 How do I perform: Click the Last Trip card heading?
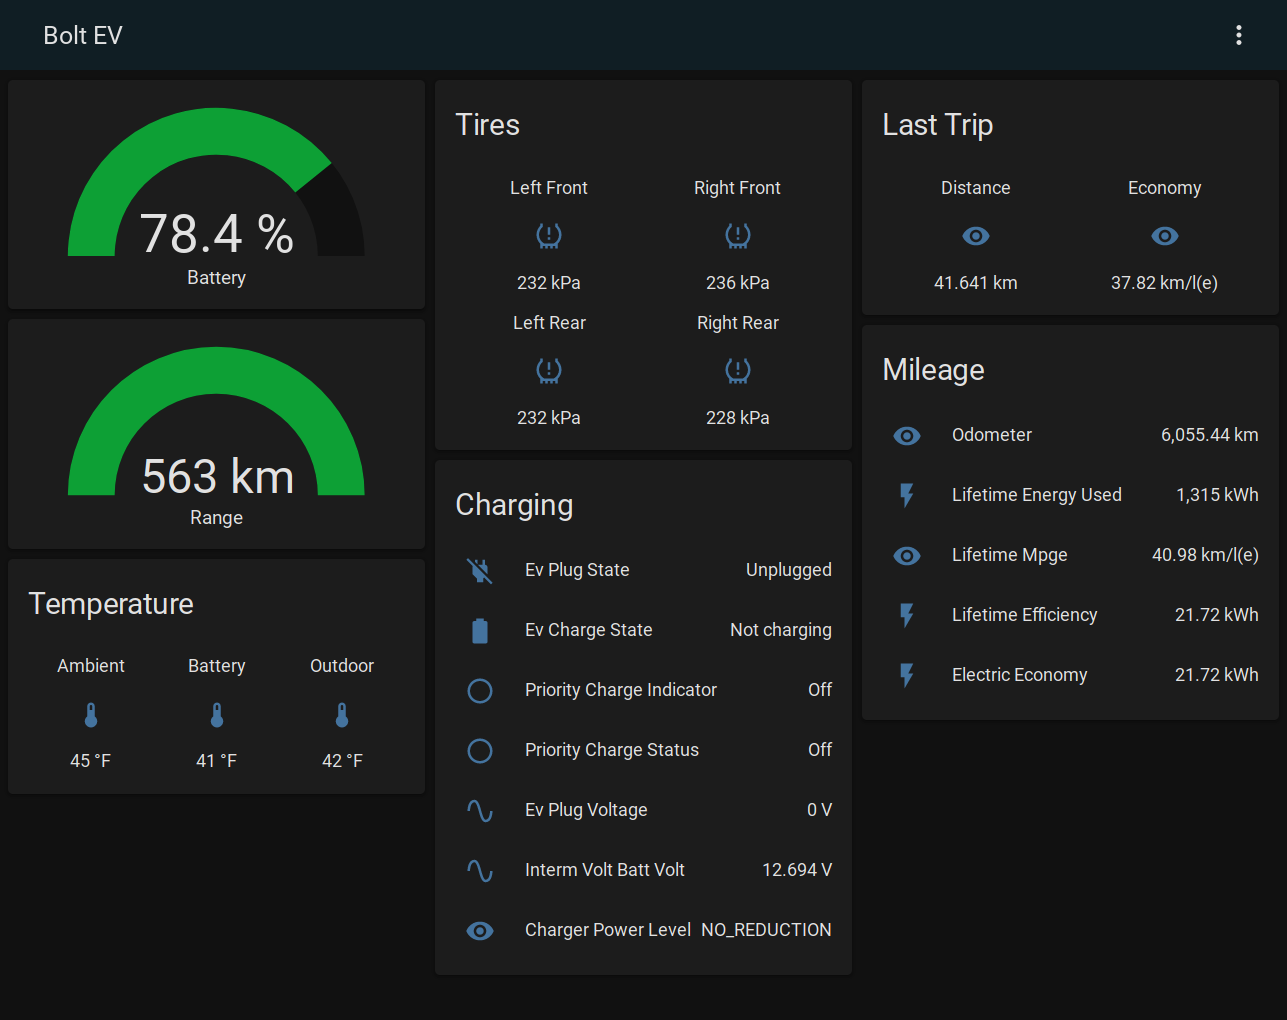(938, 125)
